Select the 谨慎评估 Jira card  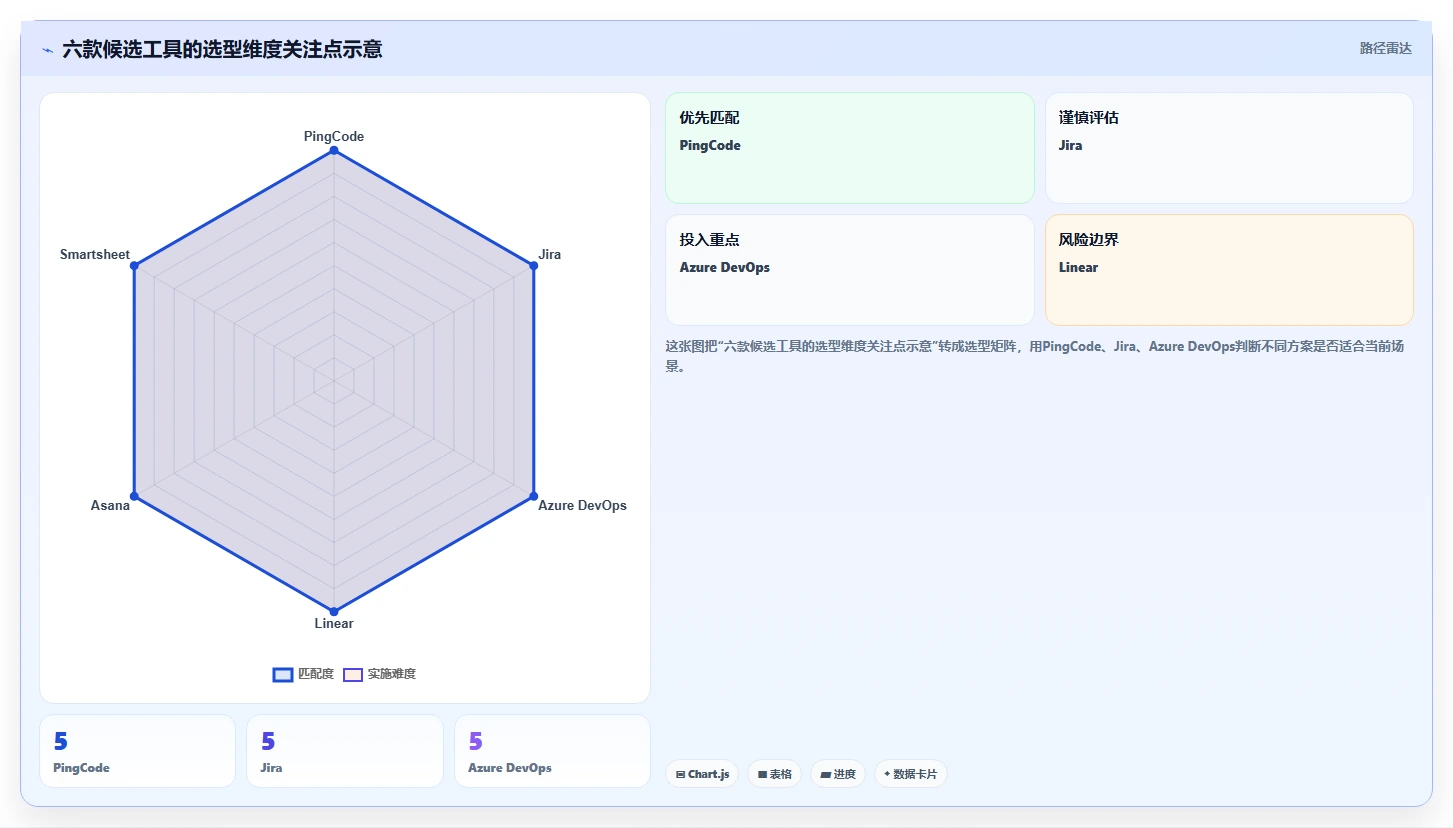pyautogui.click(x=1229, y=148)
